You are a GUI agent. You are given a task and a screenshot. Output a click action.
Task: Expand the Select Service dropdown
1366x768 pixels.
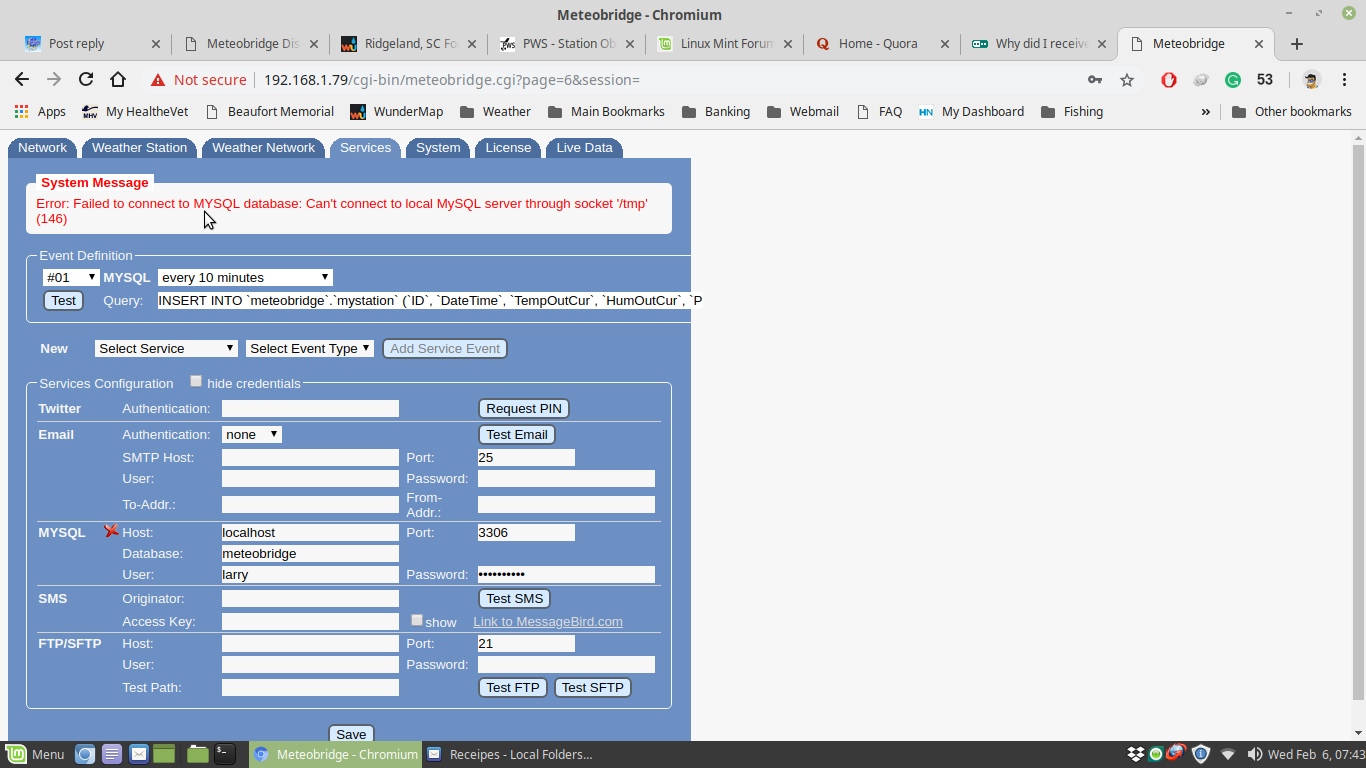pos(166,348)
